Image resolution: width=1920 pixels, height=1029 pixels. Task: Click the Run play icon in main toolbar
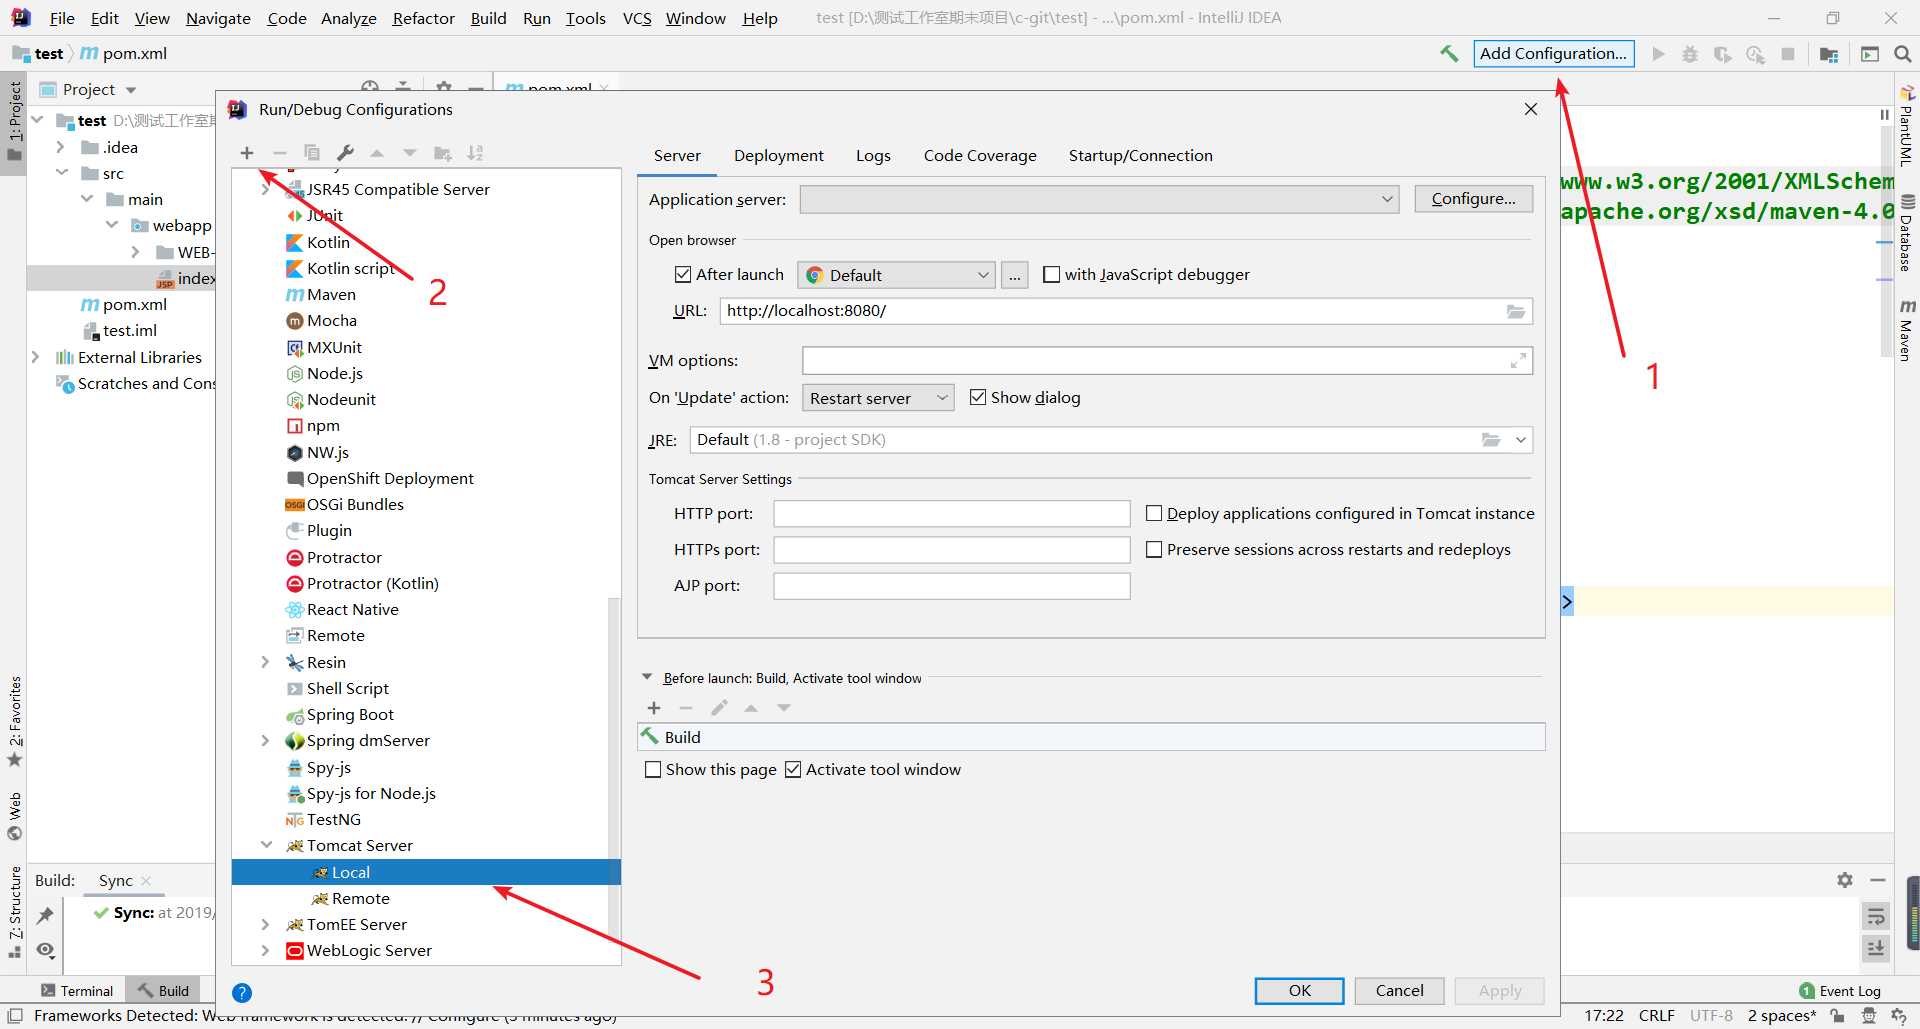1658,54
